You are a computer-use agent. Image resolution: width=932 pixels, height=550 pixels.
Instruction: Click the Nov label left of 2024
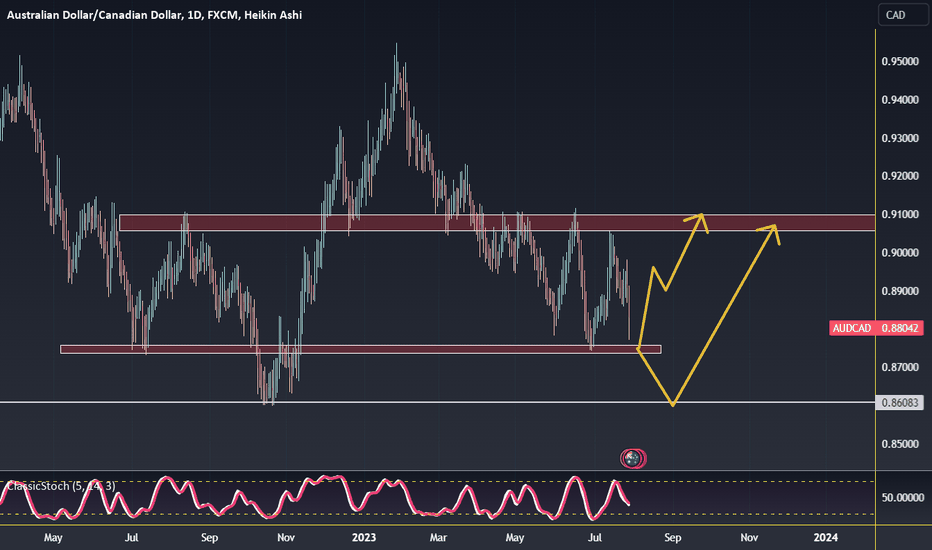[749, 538]
